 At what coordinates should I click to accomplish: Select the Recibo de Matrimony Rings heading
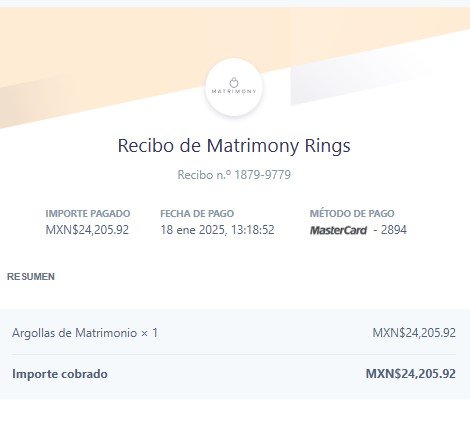pyautogui.click(x=234, y=146)
